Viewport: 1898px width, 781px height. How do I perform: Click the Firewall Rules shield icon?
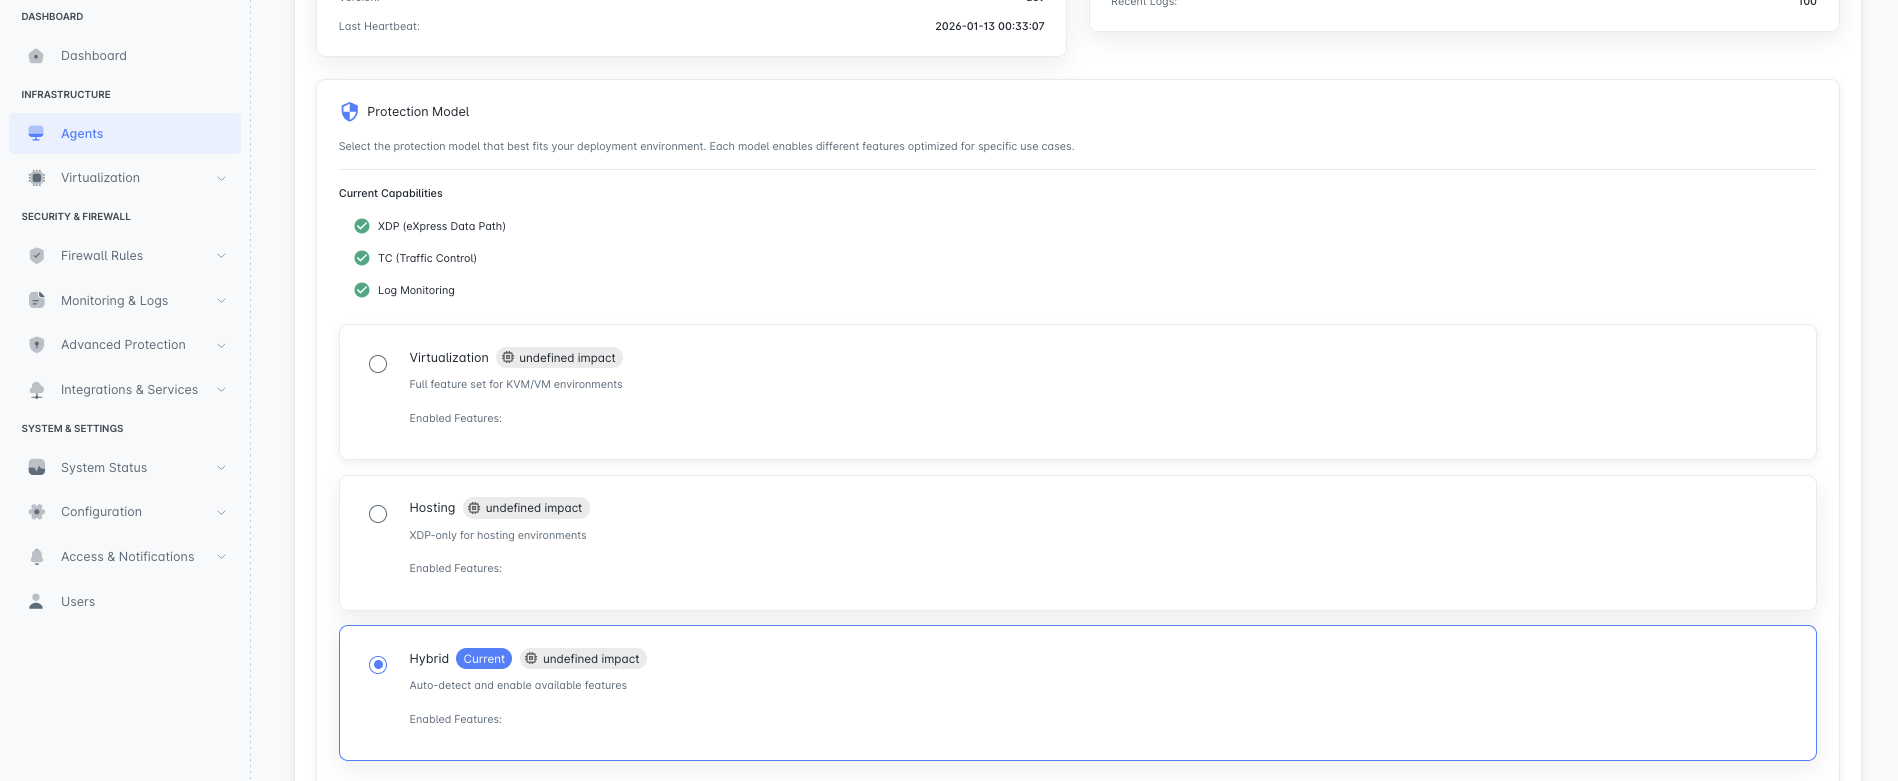37,256
